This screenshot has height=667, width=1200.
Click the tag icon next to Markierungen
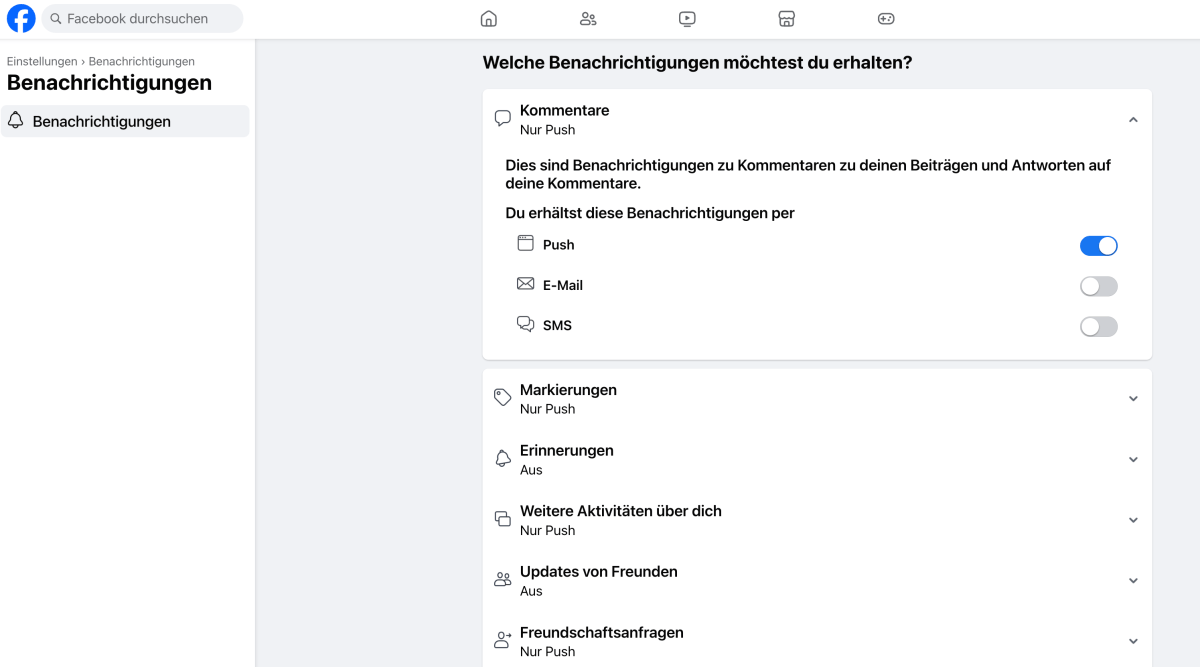click(x=503, y=398)
